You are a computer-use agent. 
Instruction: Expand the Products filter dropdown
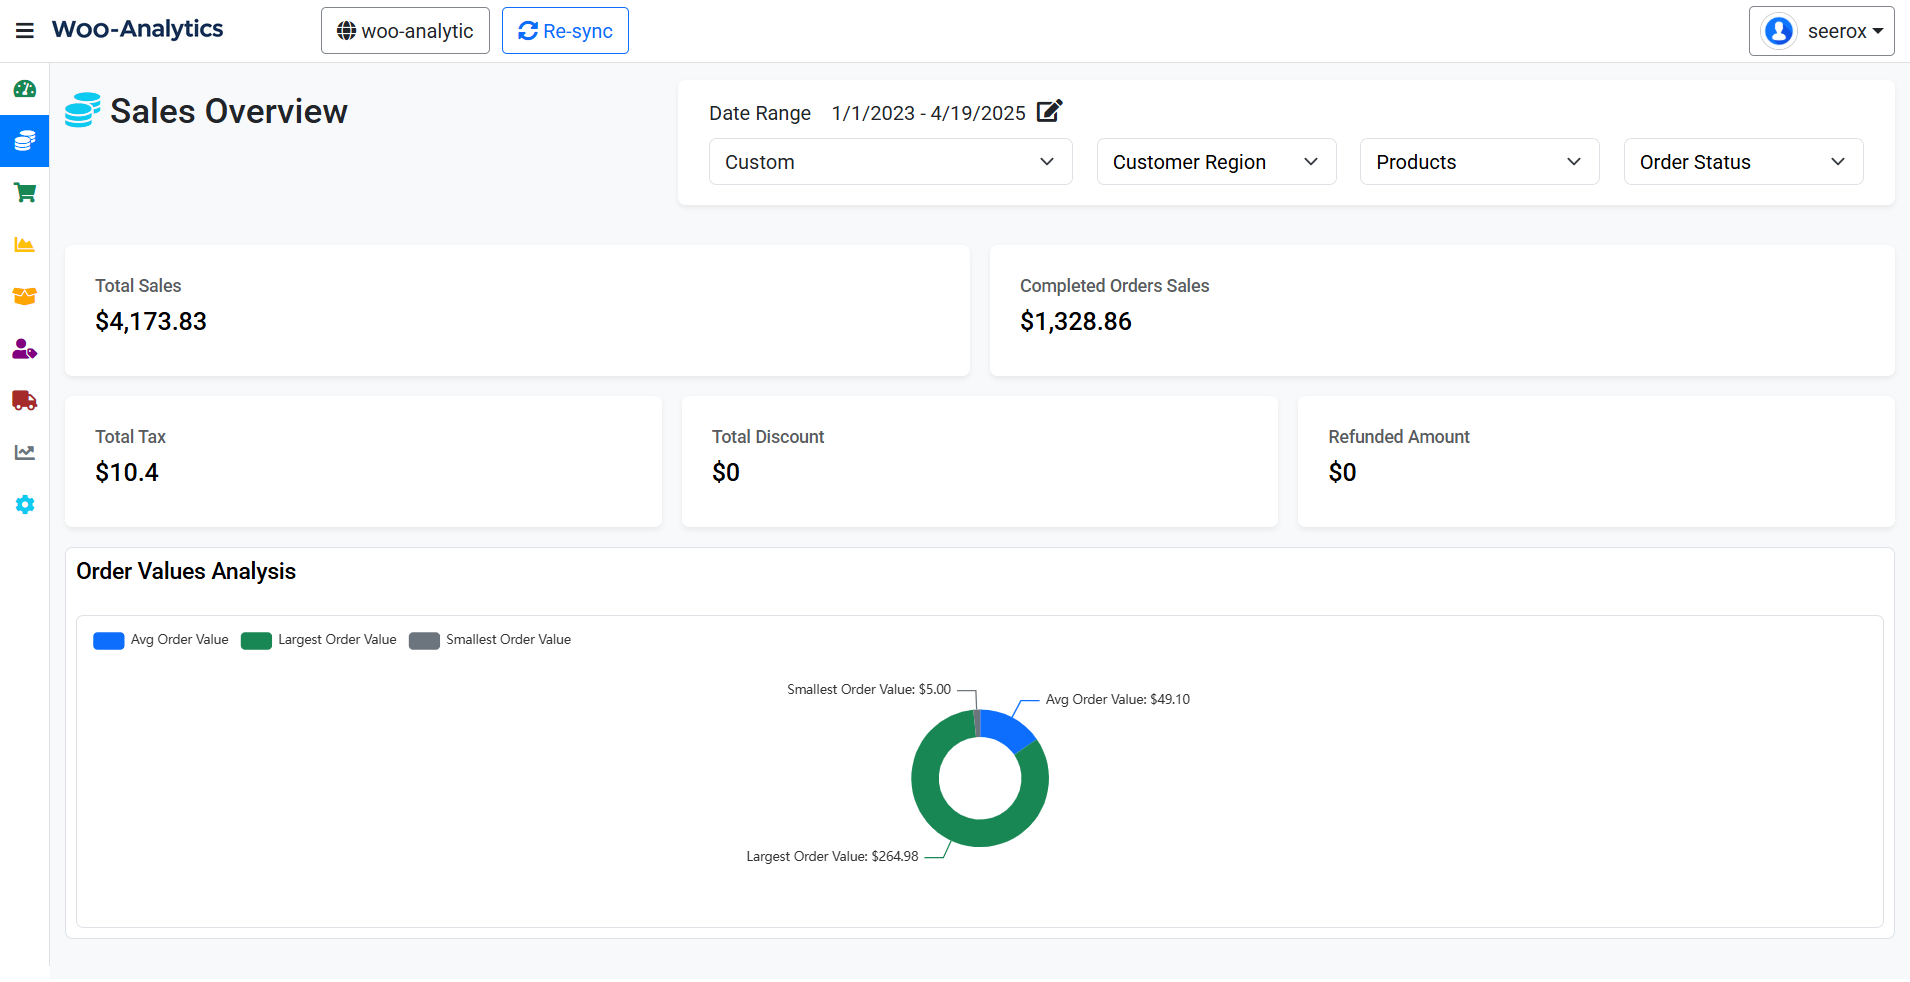[x=1478, y=161]
